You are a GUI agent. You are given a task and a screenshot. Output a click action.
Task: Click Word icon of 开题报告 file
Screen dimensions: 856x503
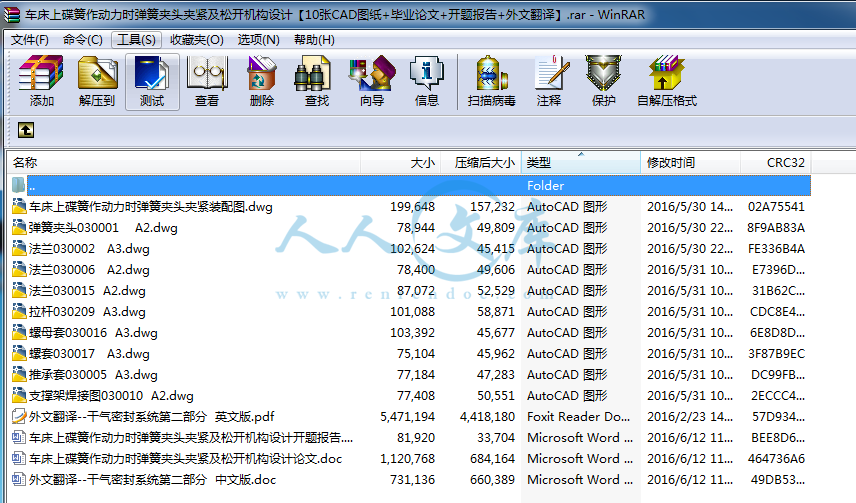[x=19, y=437]
